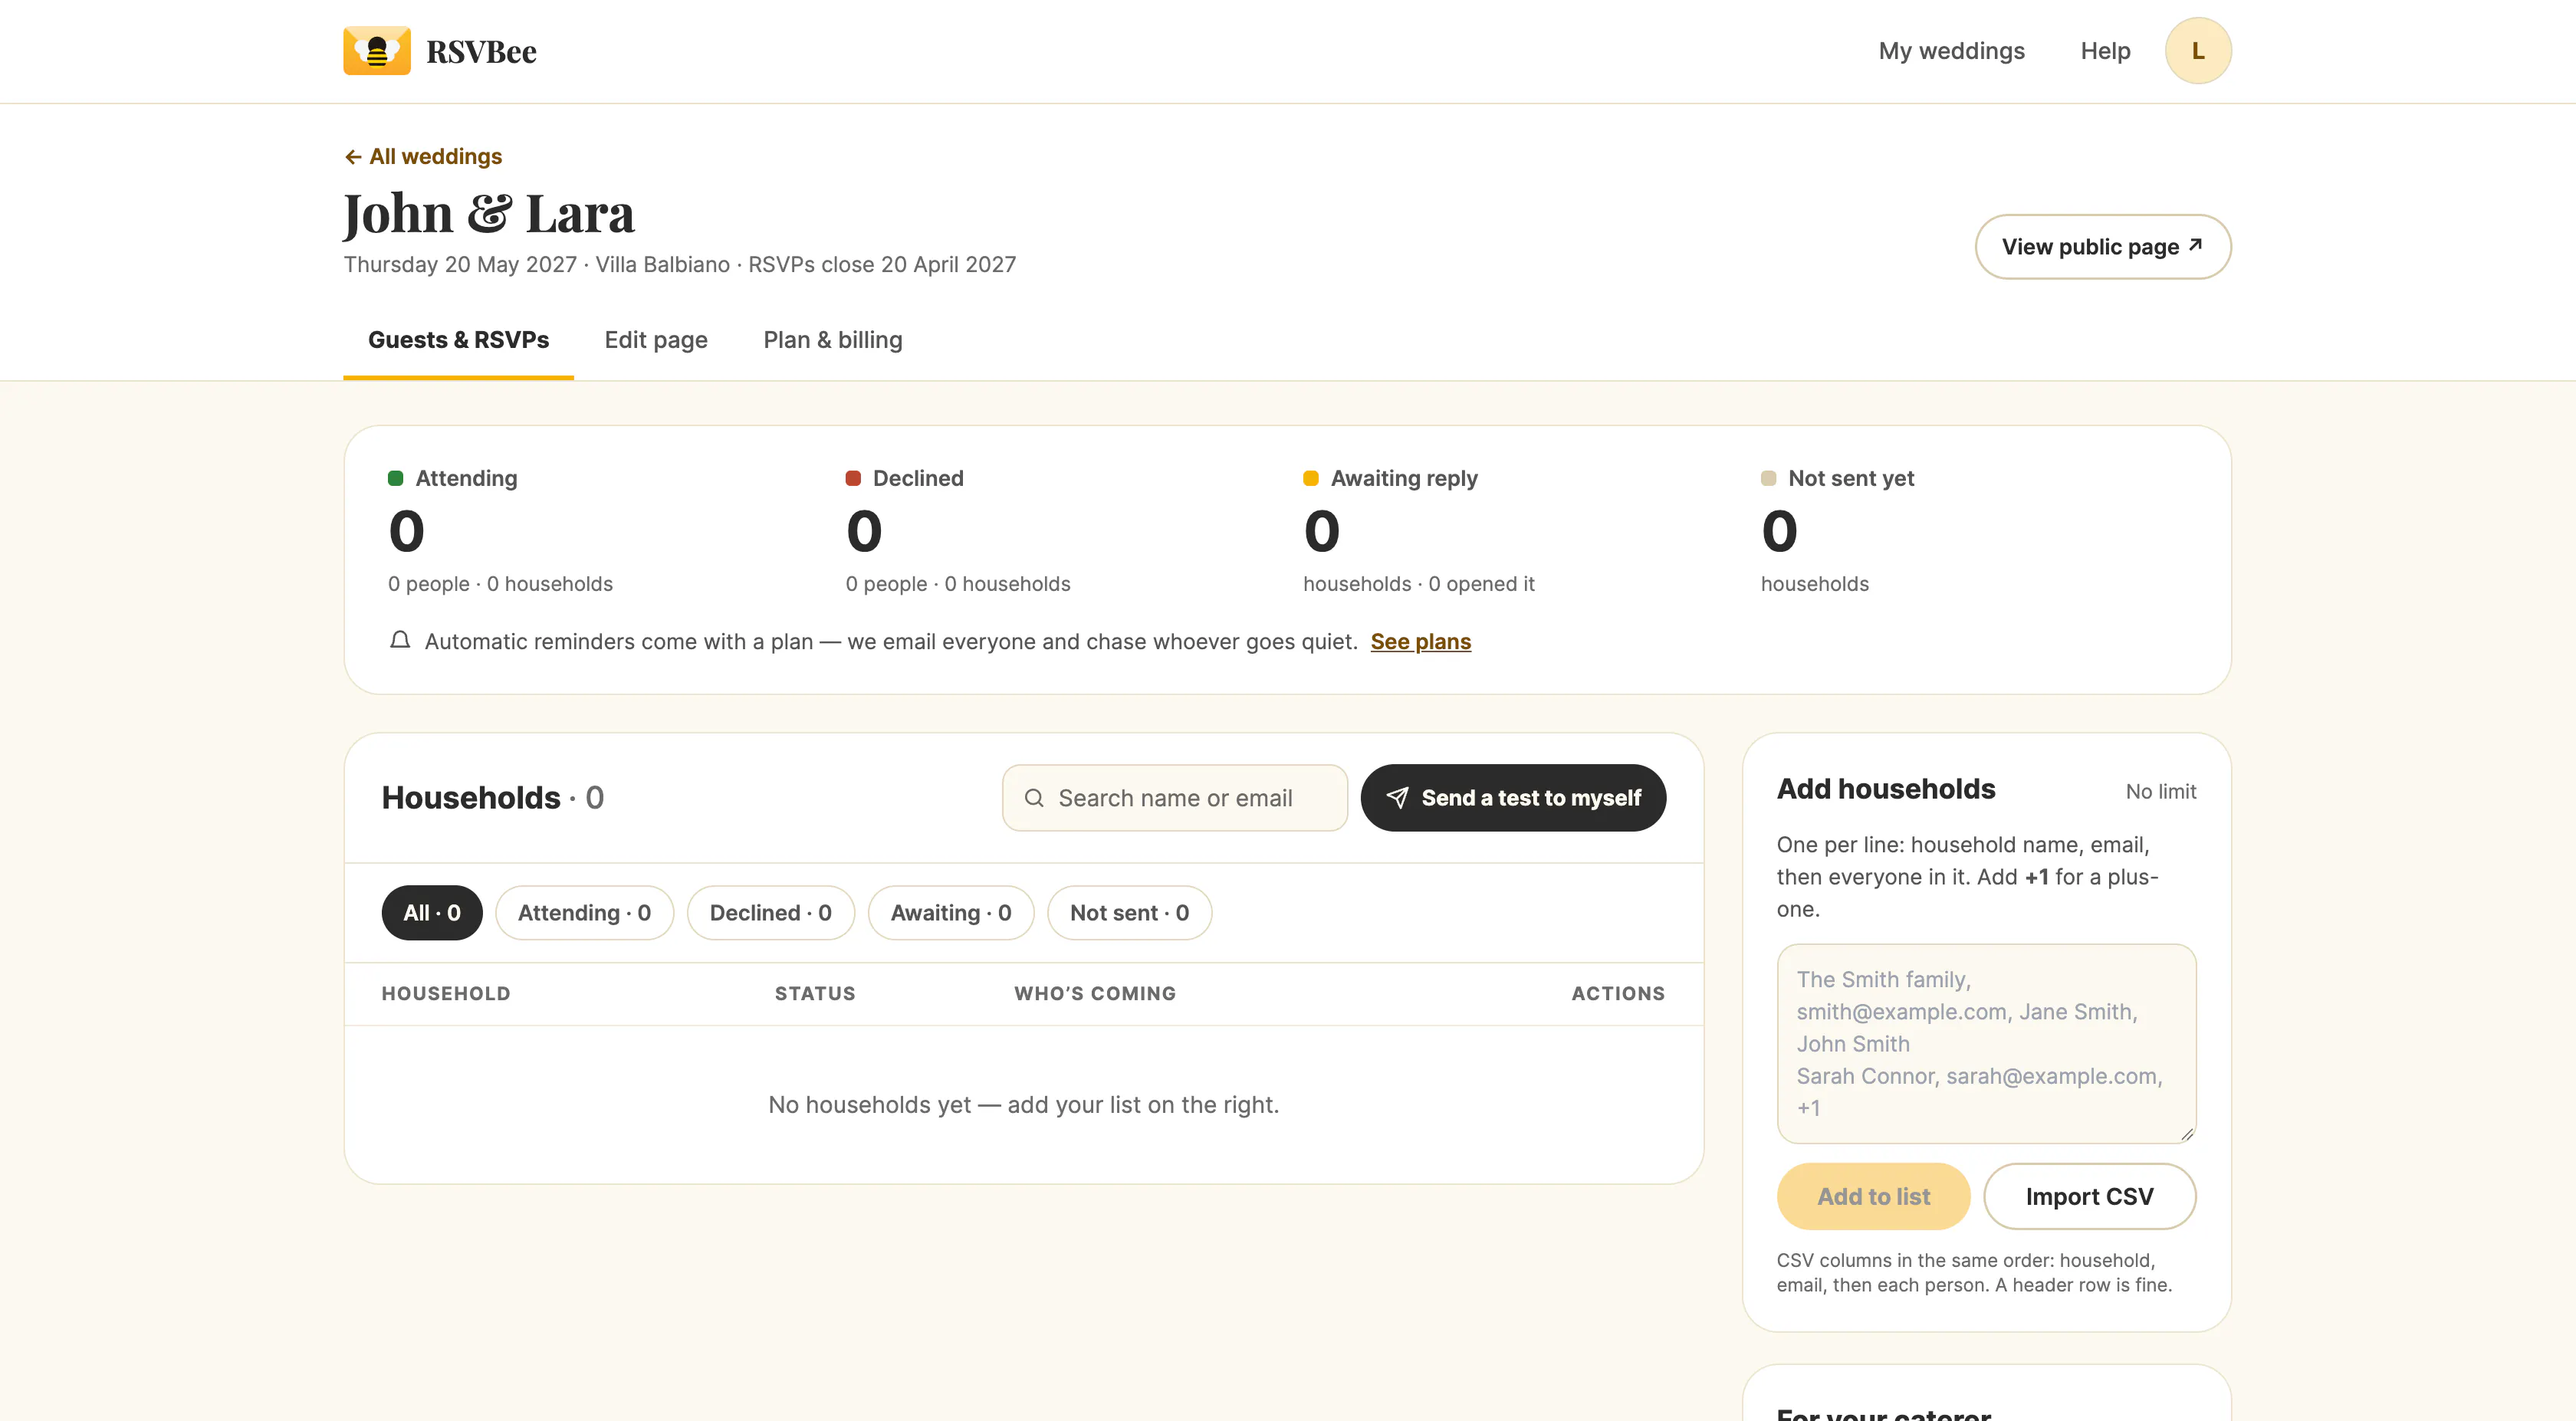The height and width of the screenshot is (1421, 2576).
Task: Open the Help menu item
Action: [2105, 51]
